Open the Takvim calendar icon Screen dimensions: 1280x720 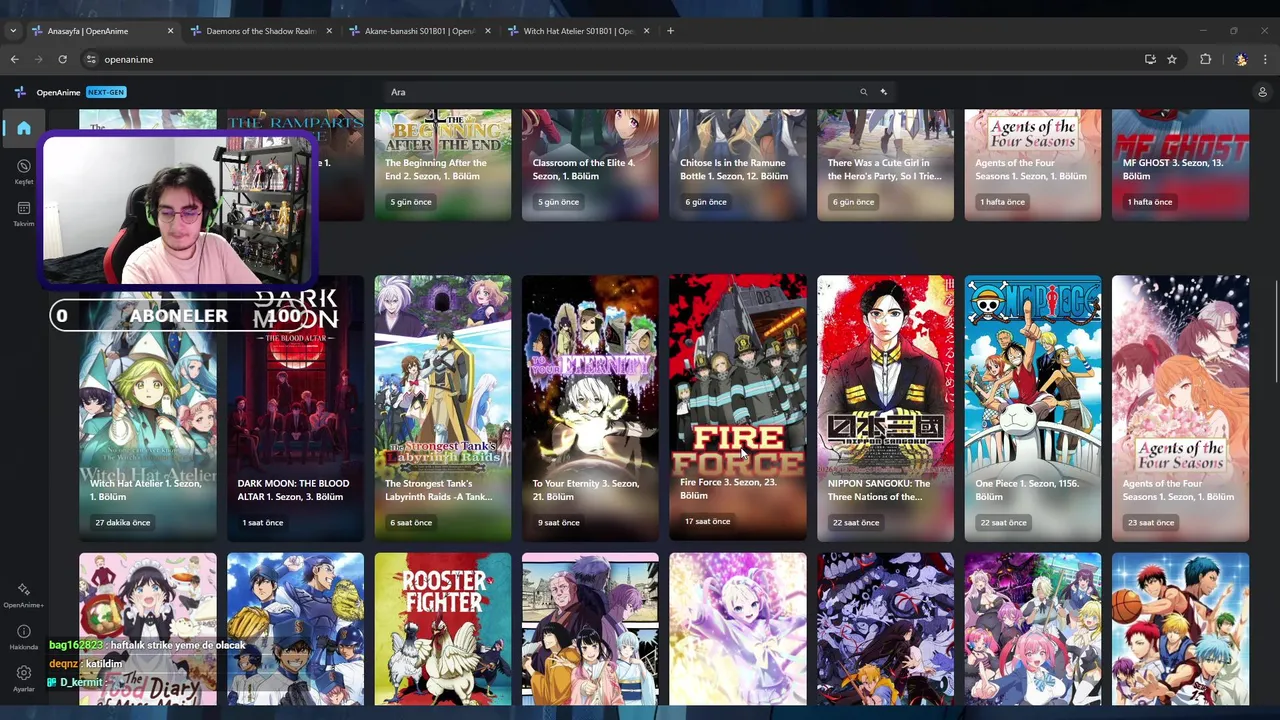tap(24, 209)
